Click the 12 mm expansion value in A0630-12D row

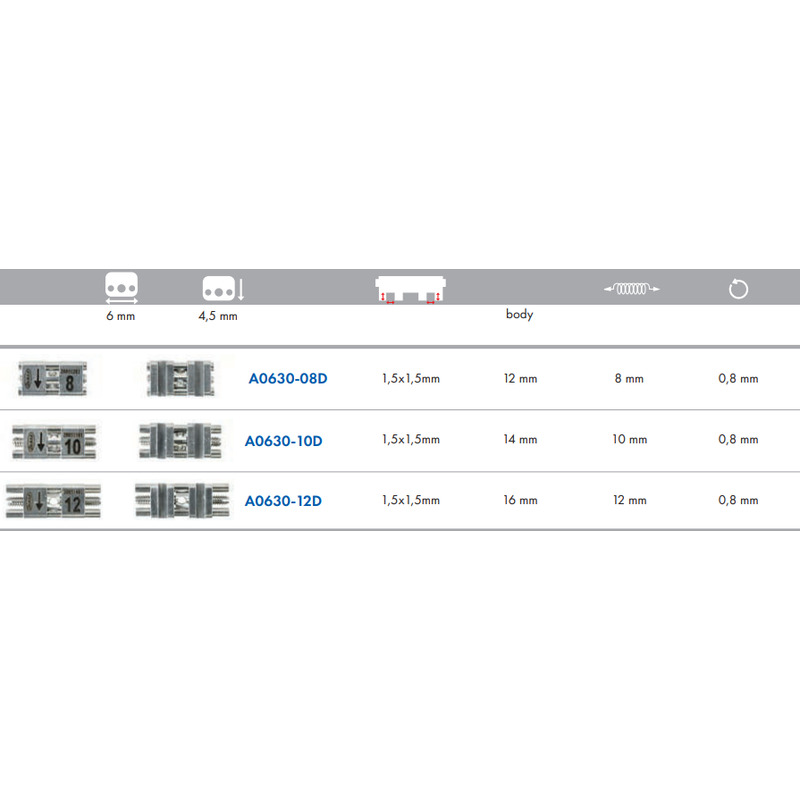point(630,500)
